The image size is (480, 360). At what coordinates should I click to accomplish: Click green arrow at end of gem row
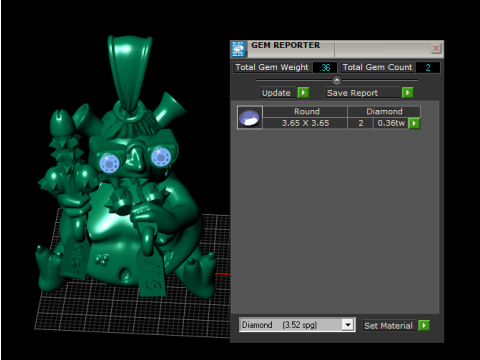[x=414, y=123]
